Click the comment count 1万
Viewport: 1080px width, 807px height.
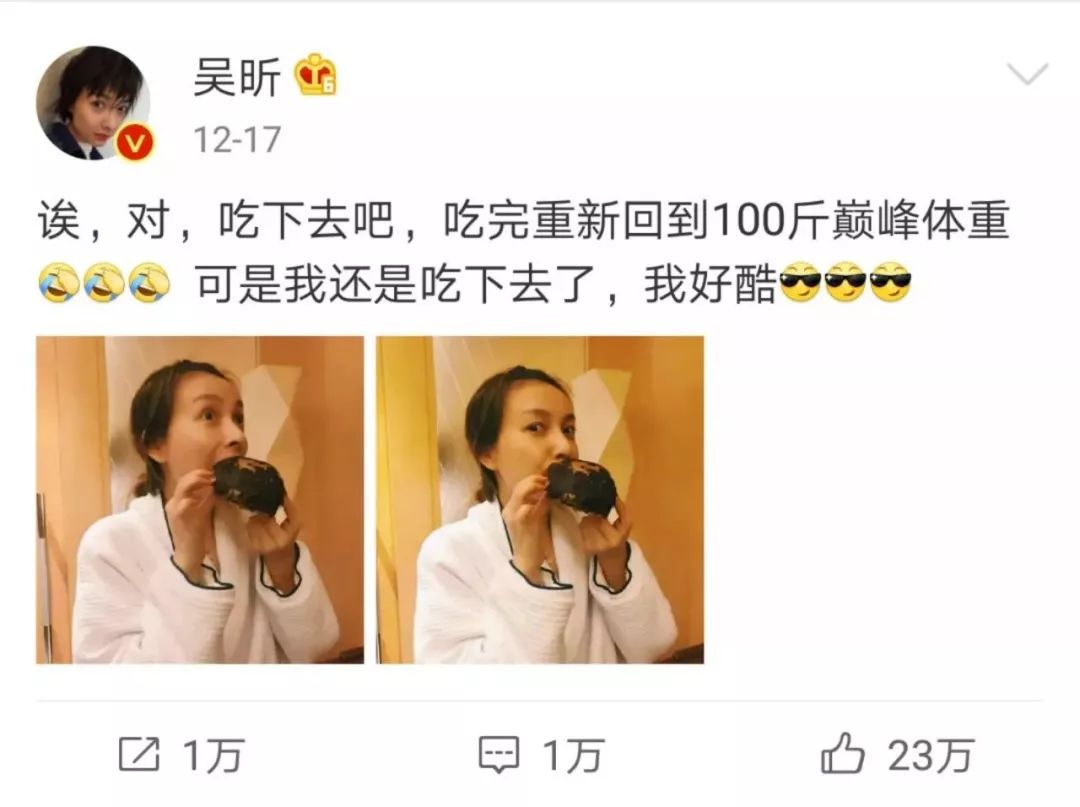573,755
